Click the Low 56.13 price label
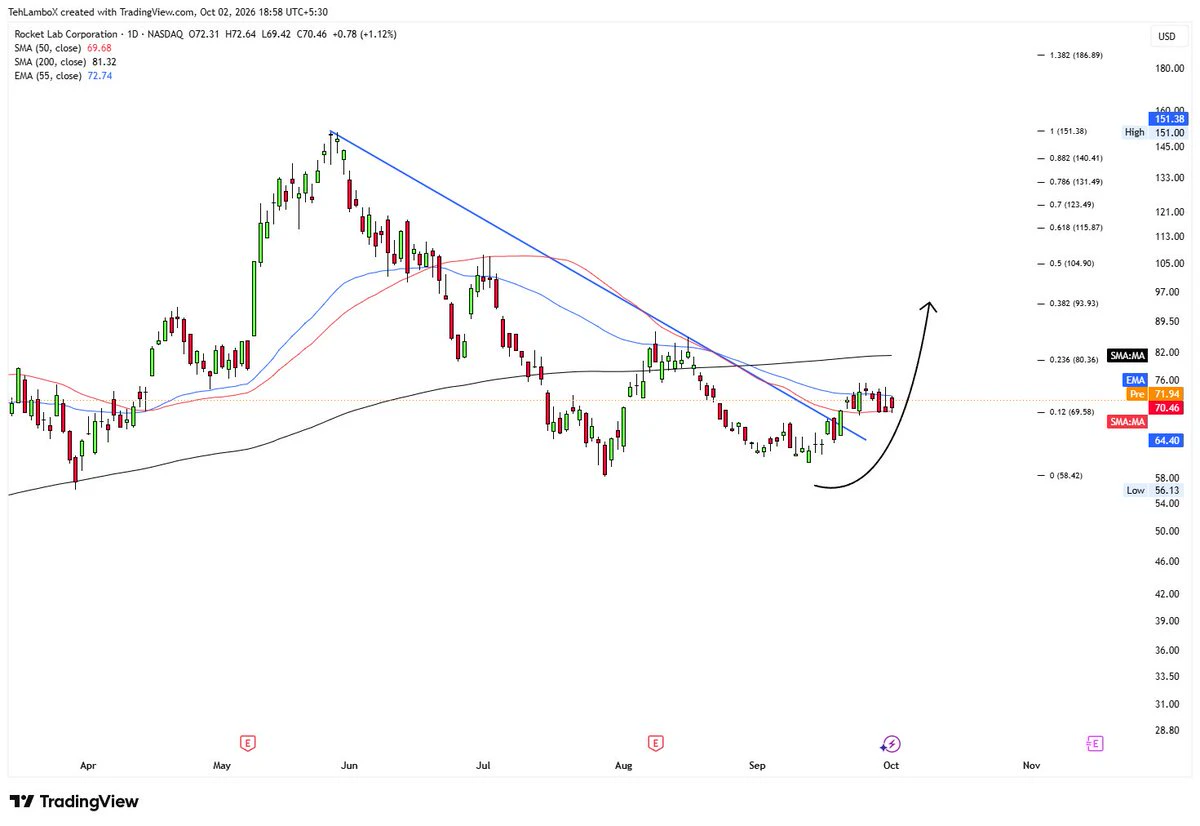The image size is (1200, 826). click(1154, 490)
